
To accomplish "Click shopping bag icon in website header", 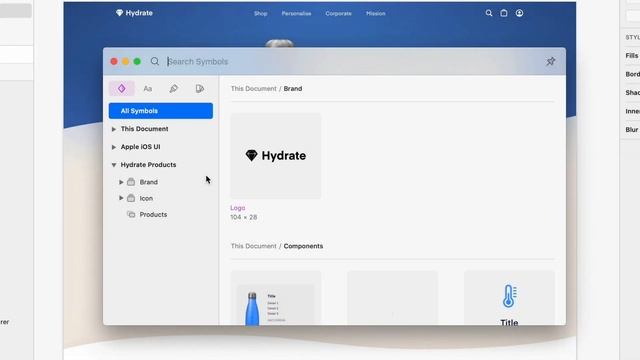I will coord(504,13).
